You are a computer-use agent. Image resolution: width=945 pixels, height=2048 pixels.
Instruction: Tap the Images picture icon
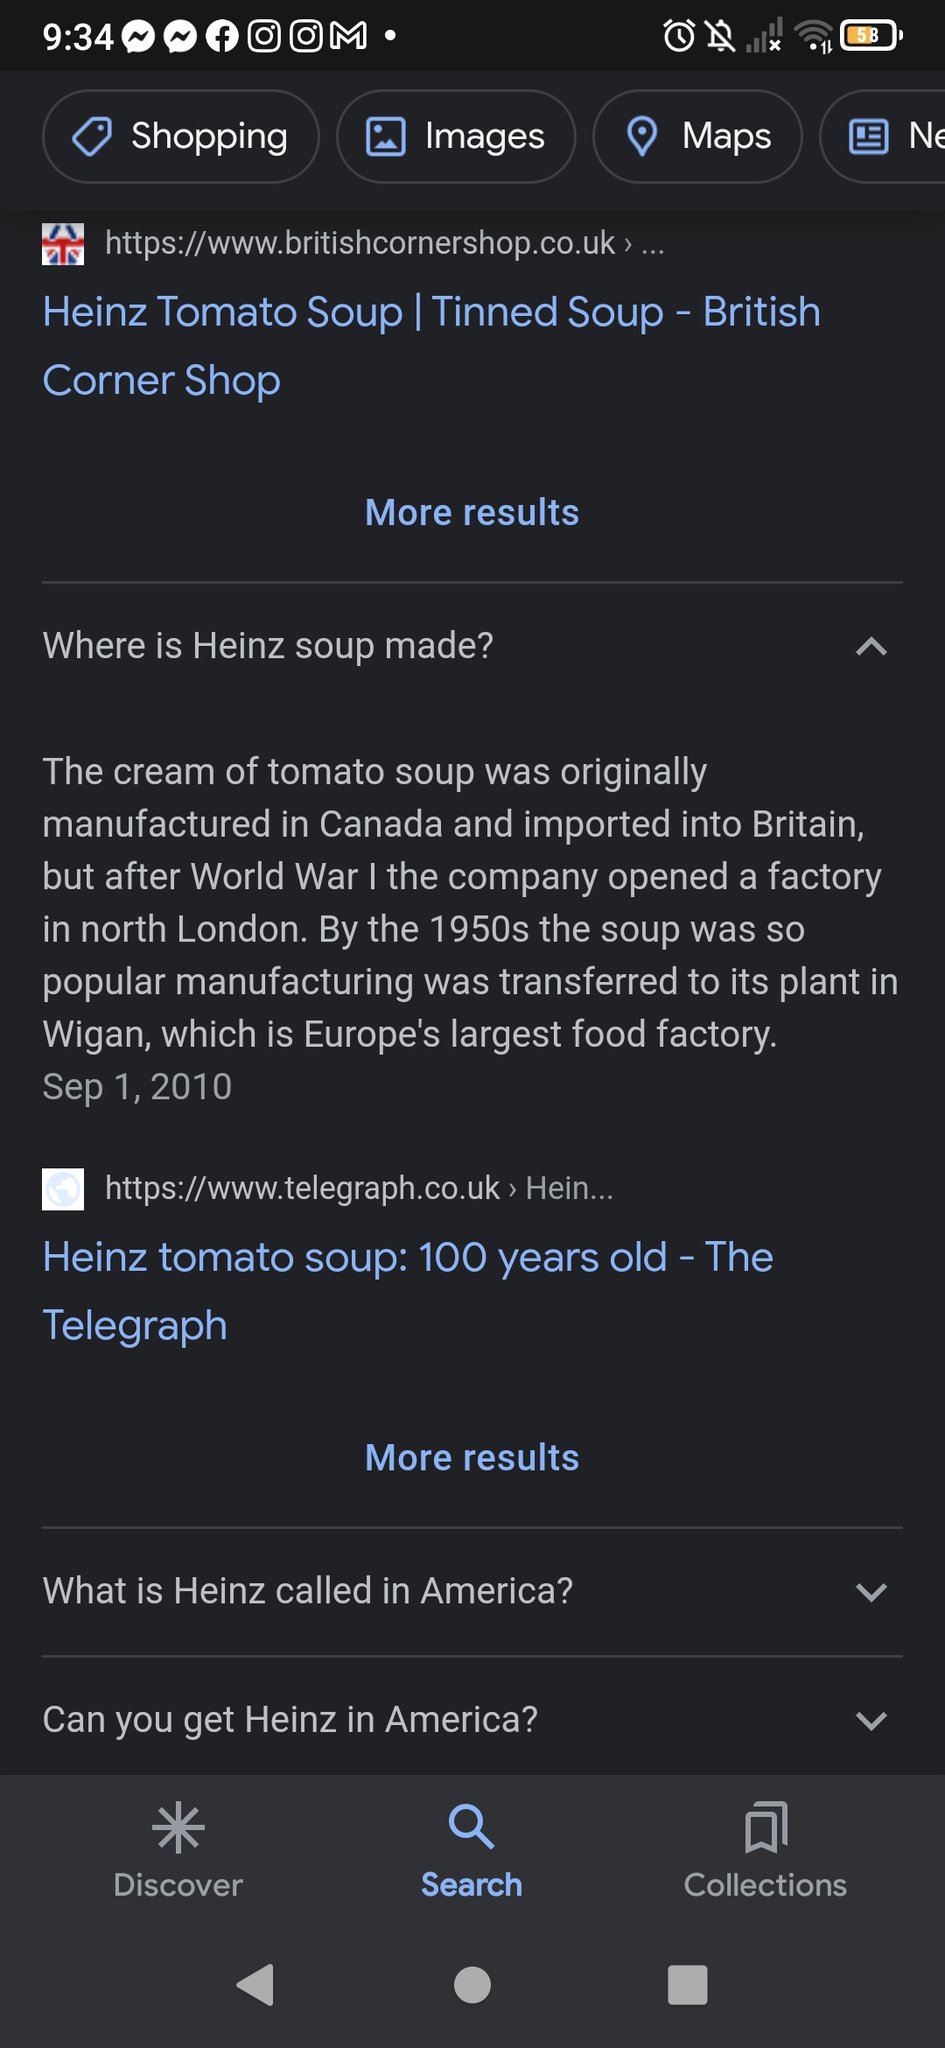(x=385, y=136)
